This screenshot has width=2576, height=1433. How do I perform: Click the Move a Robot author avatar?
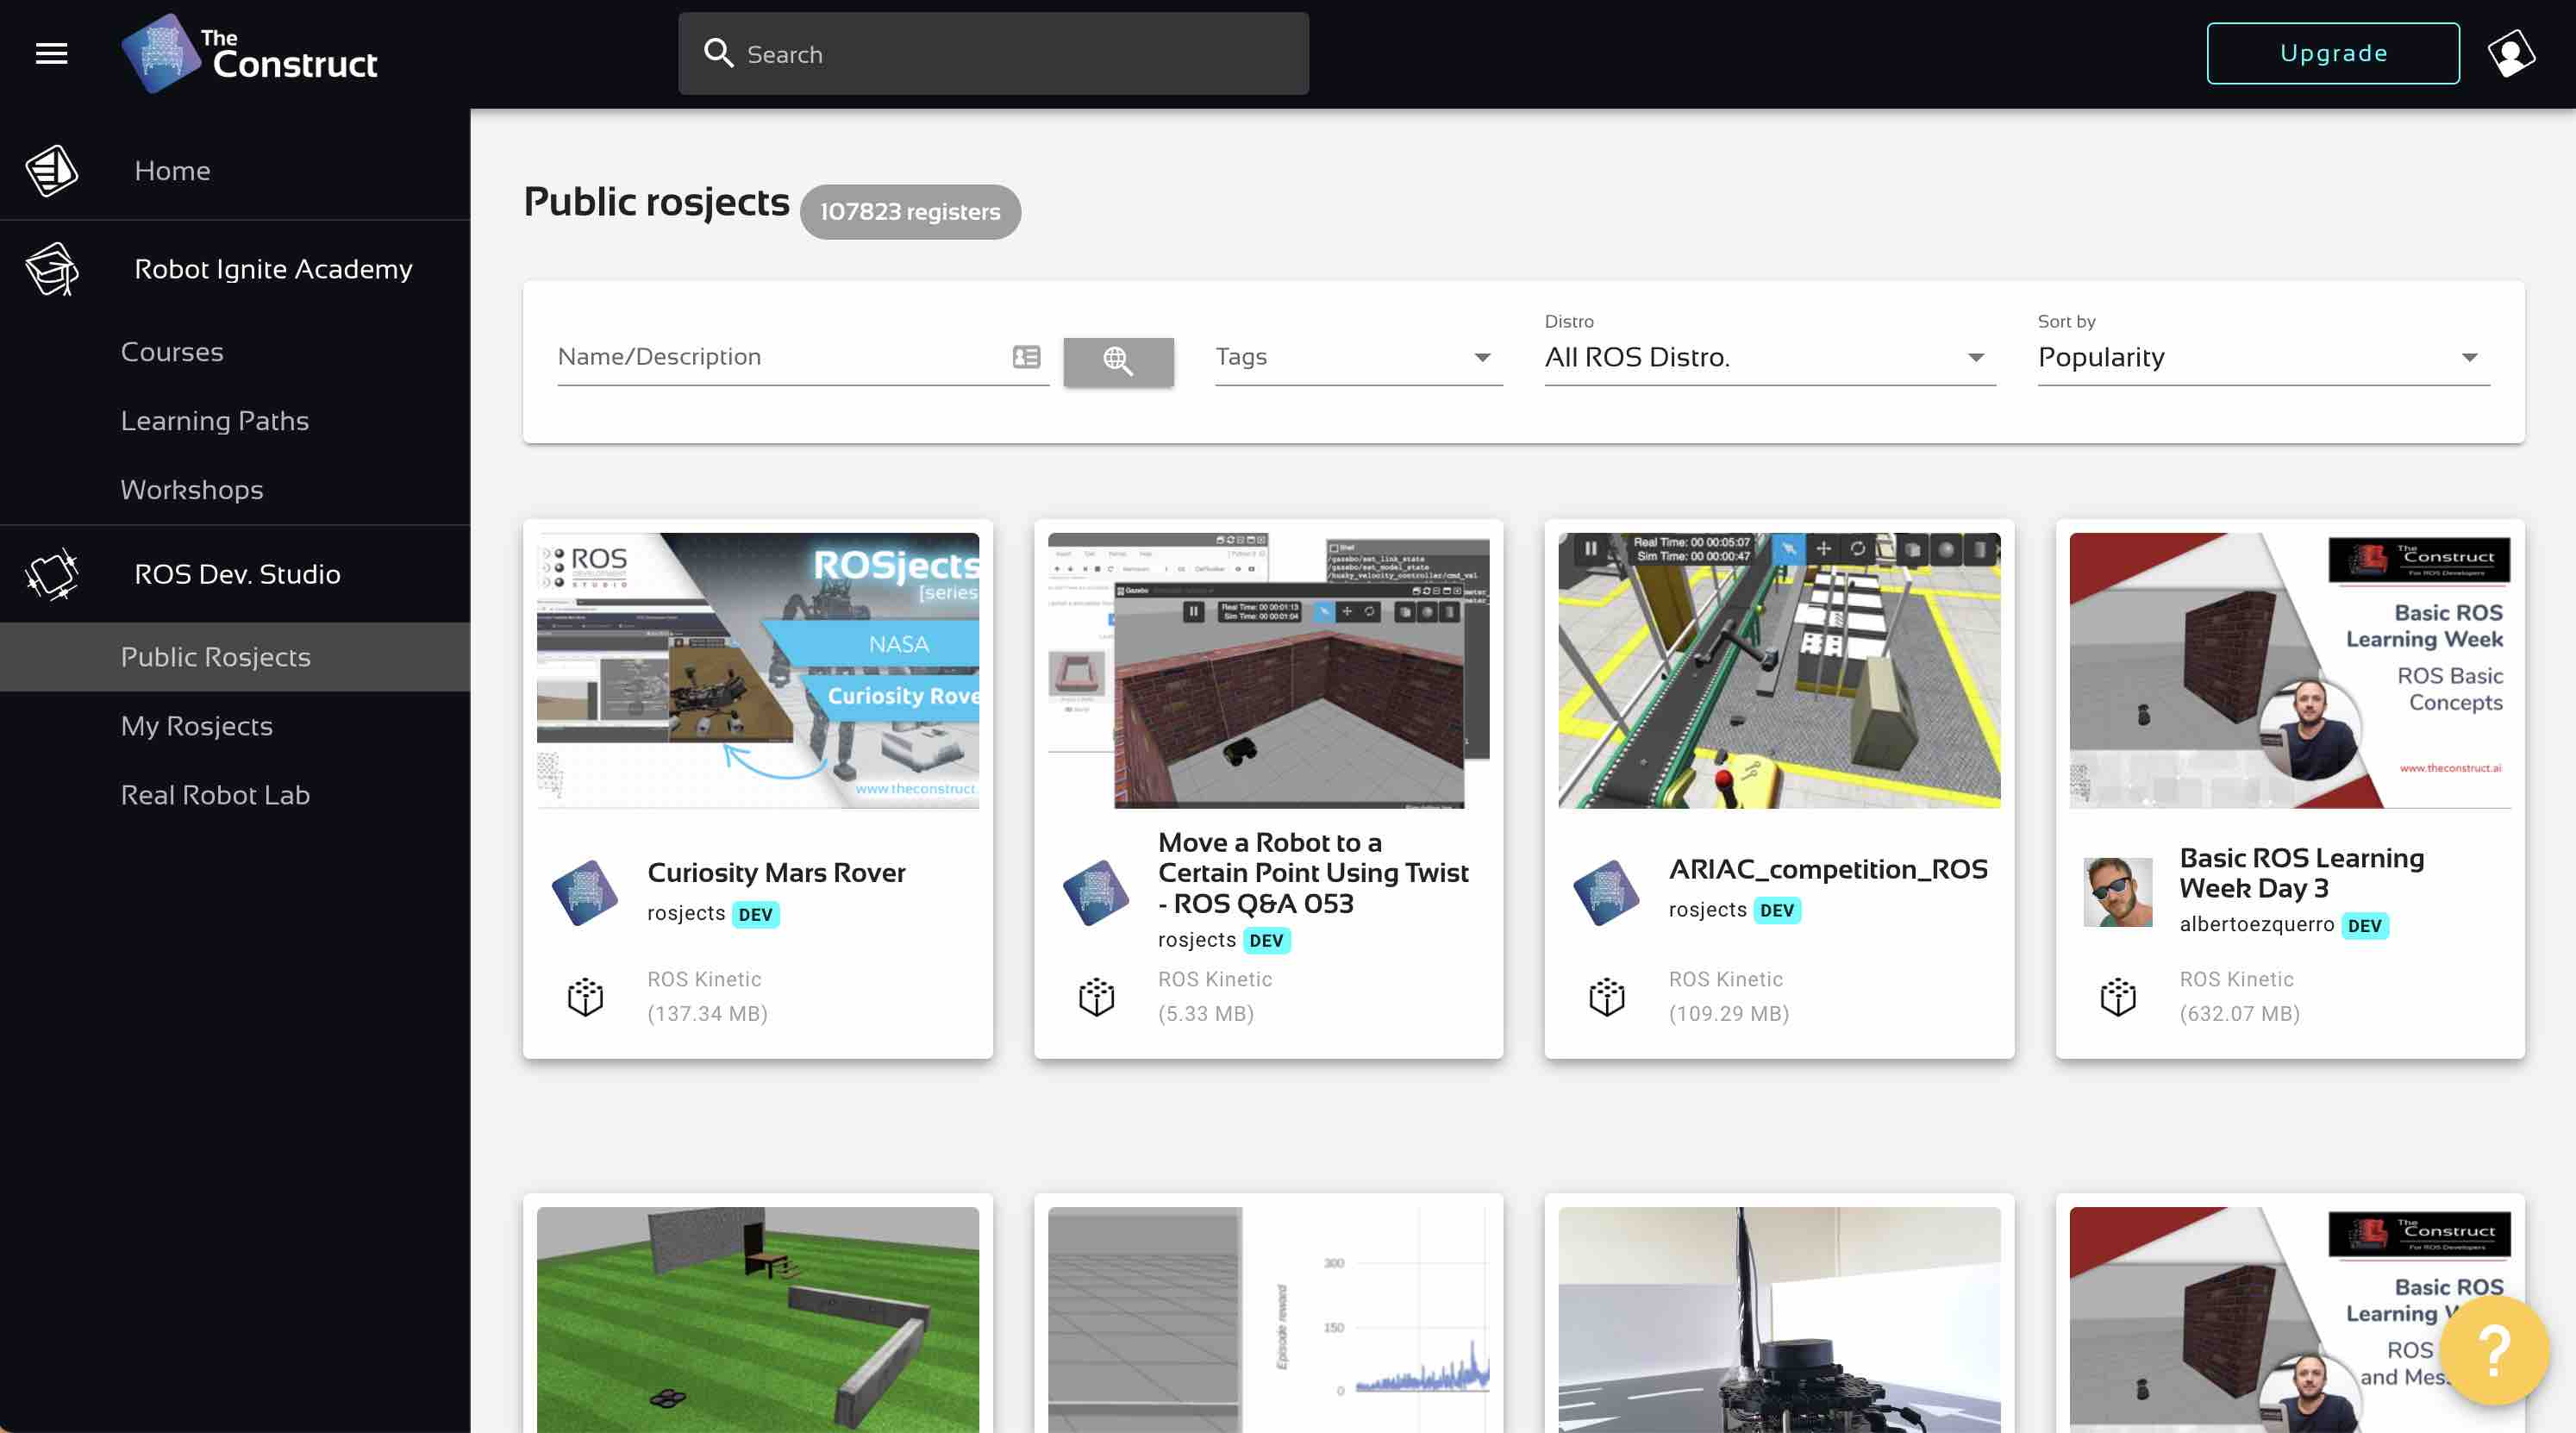coord(1097,892)
